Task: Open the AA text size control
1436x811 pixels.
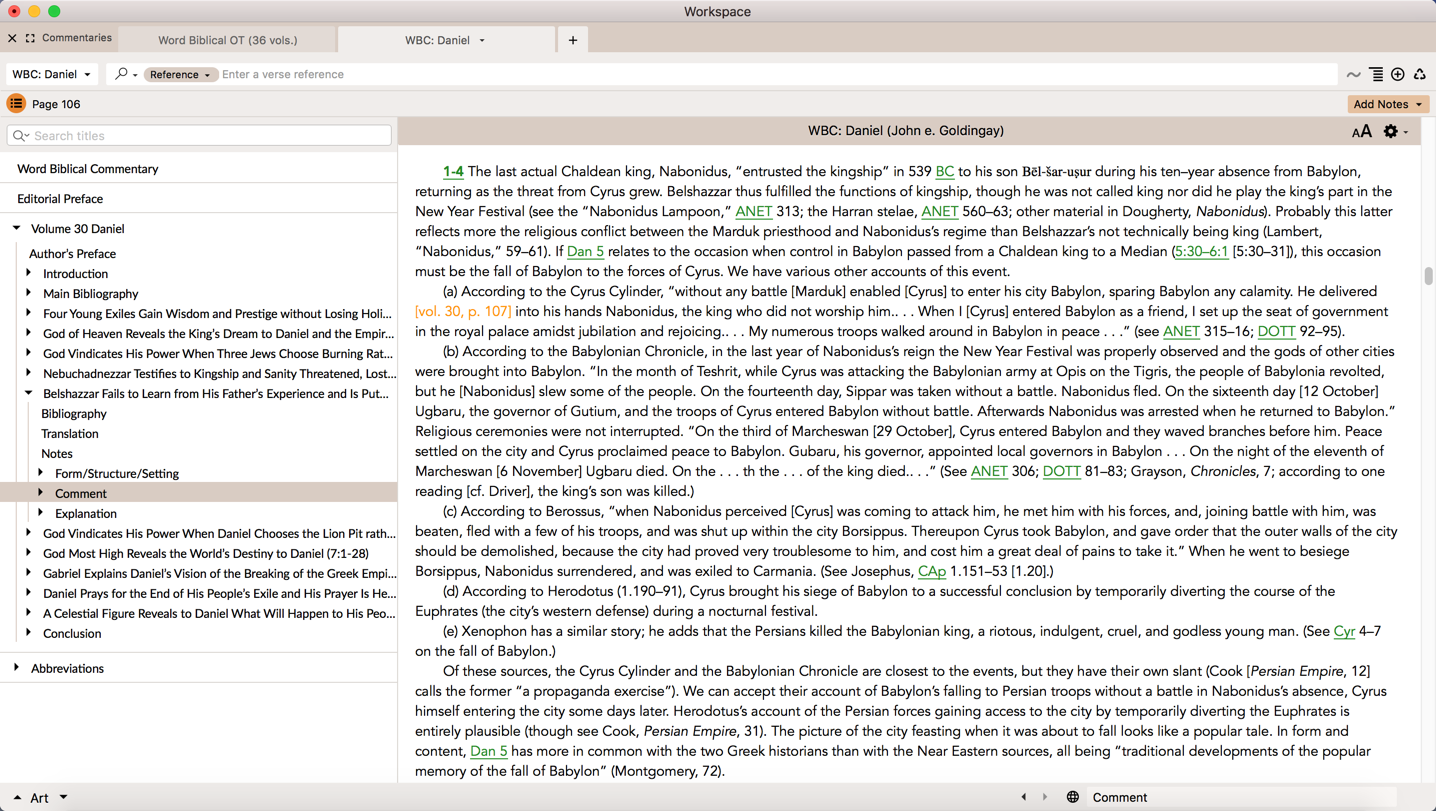Action: [x=1361, y=132]
